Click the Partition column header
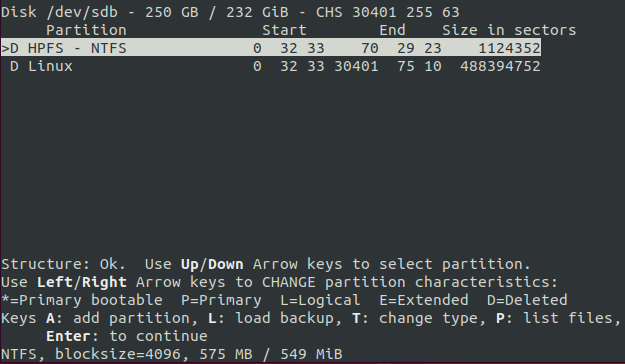Image resolution: width=625 pixels, height=364 pixels. point(86,30)
